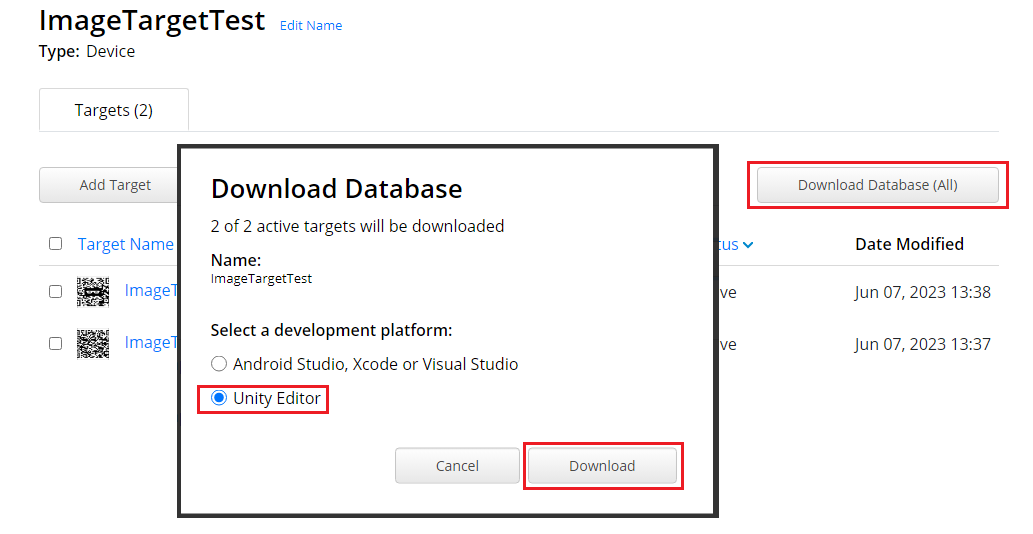Check the box for the 13:38 target row

point(56,291)
